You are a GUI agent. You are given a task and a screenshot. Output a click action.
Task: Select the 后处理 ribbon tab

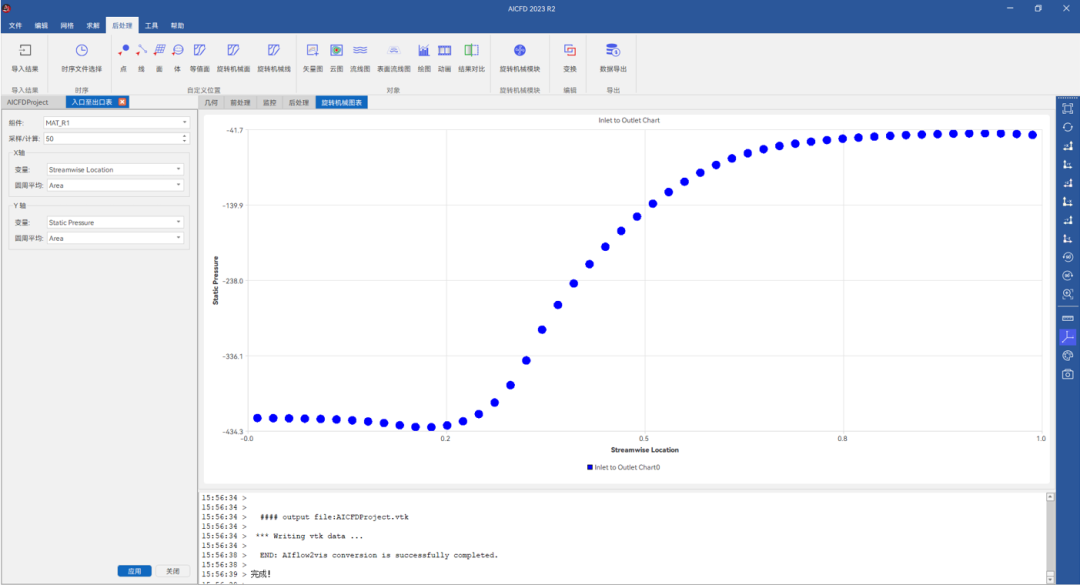[122, 25]
